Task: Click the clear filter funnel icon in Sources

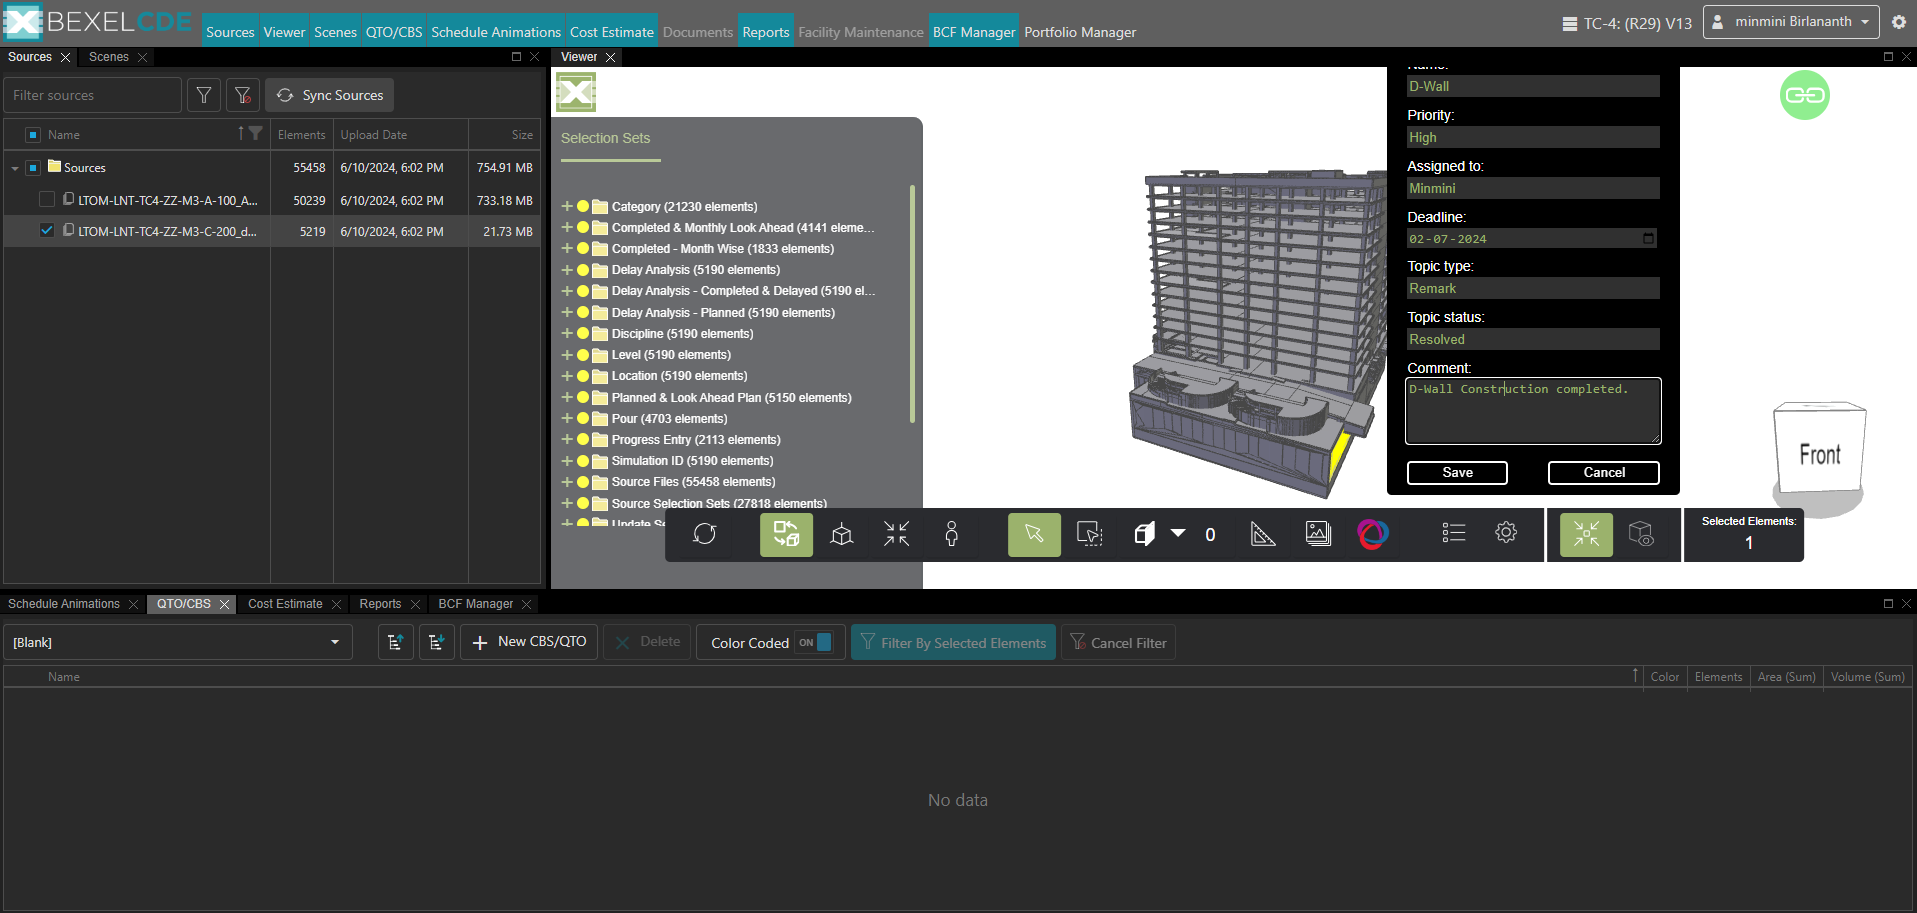Action: (x=243, y=95)
